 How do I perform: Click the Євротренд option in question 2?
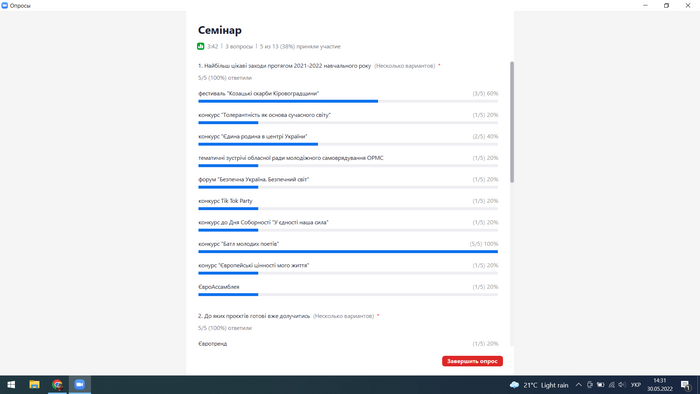click(212, 344)
